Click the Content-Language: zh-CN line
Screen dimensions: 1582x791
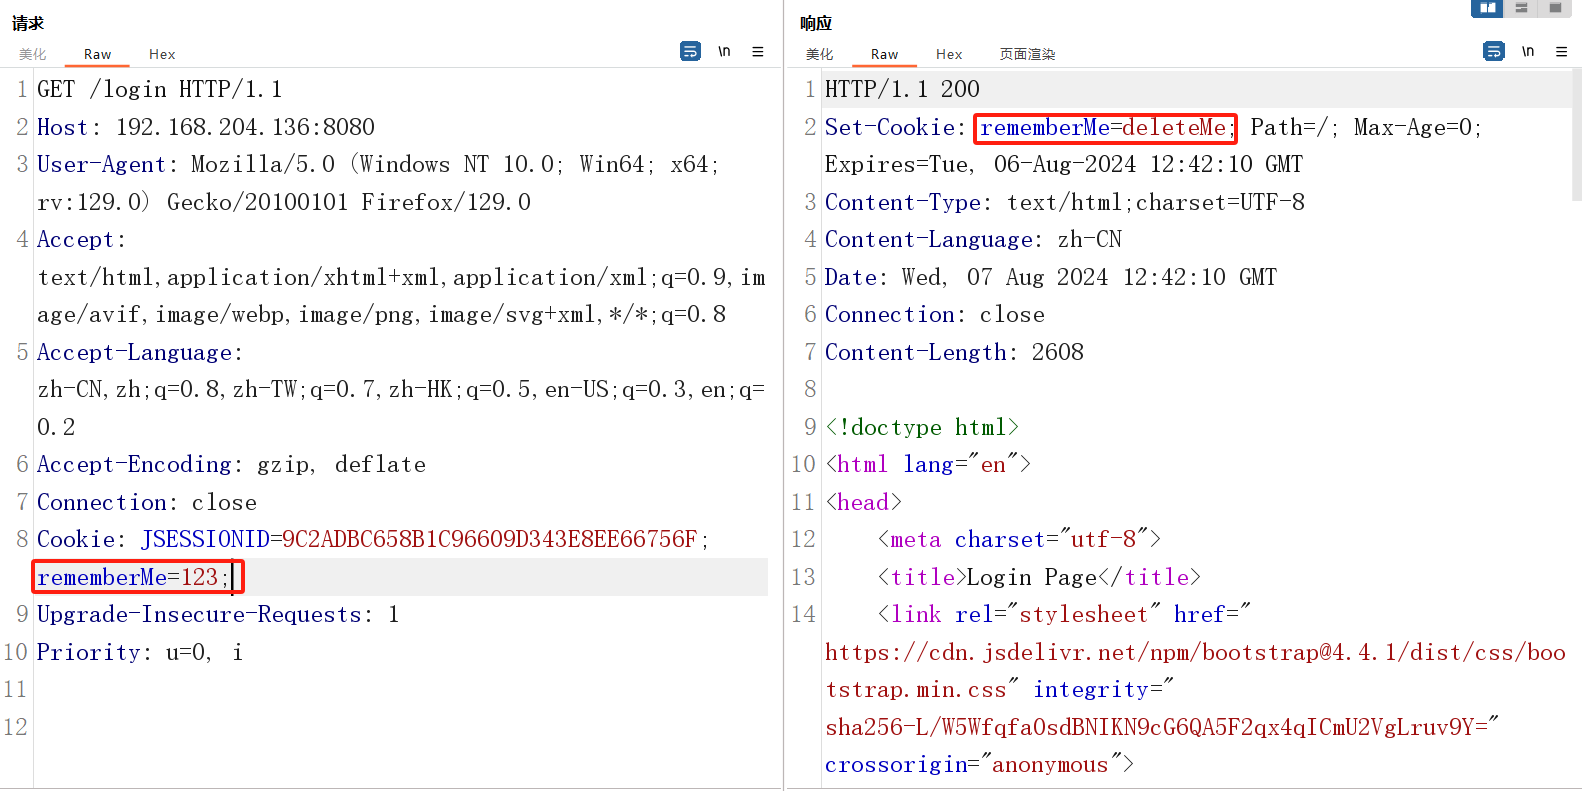pos(973,239)
